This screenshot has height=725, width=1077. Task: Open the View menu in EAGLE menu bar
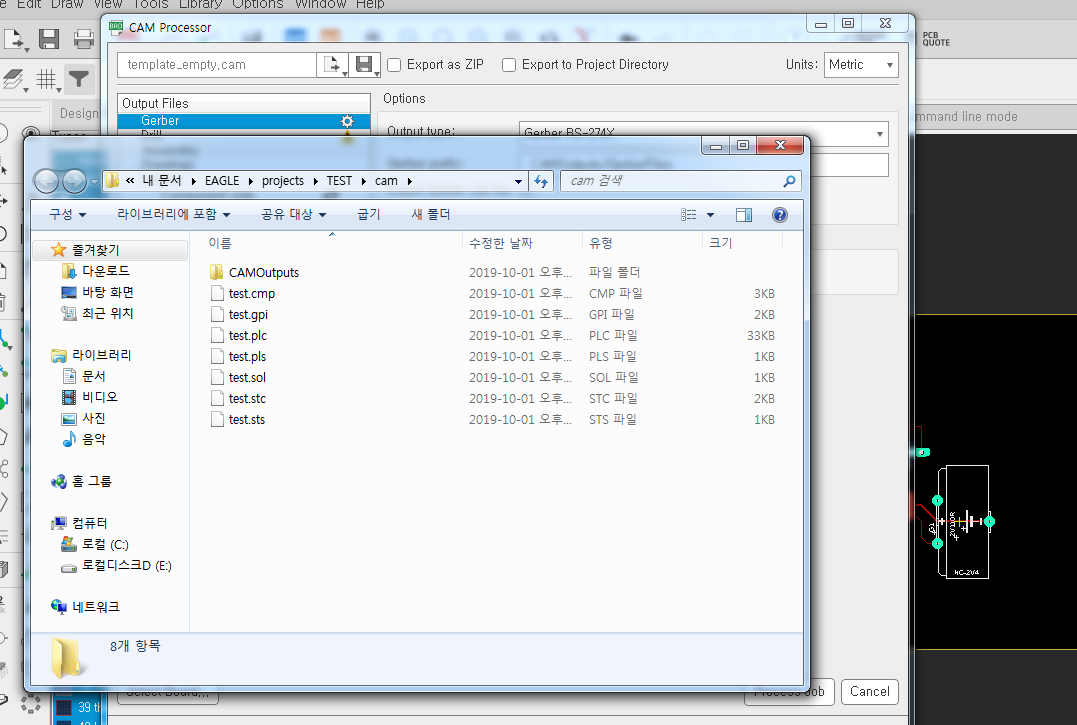pyautogui.click(x=108, y=4)
